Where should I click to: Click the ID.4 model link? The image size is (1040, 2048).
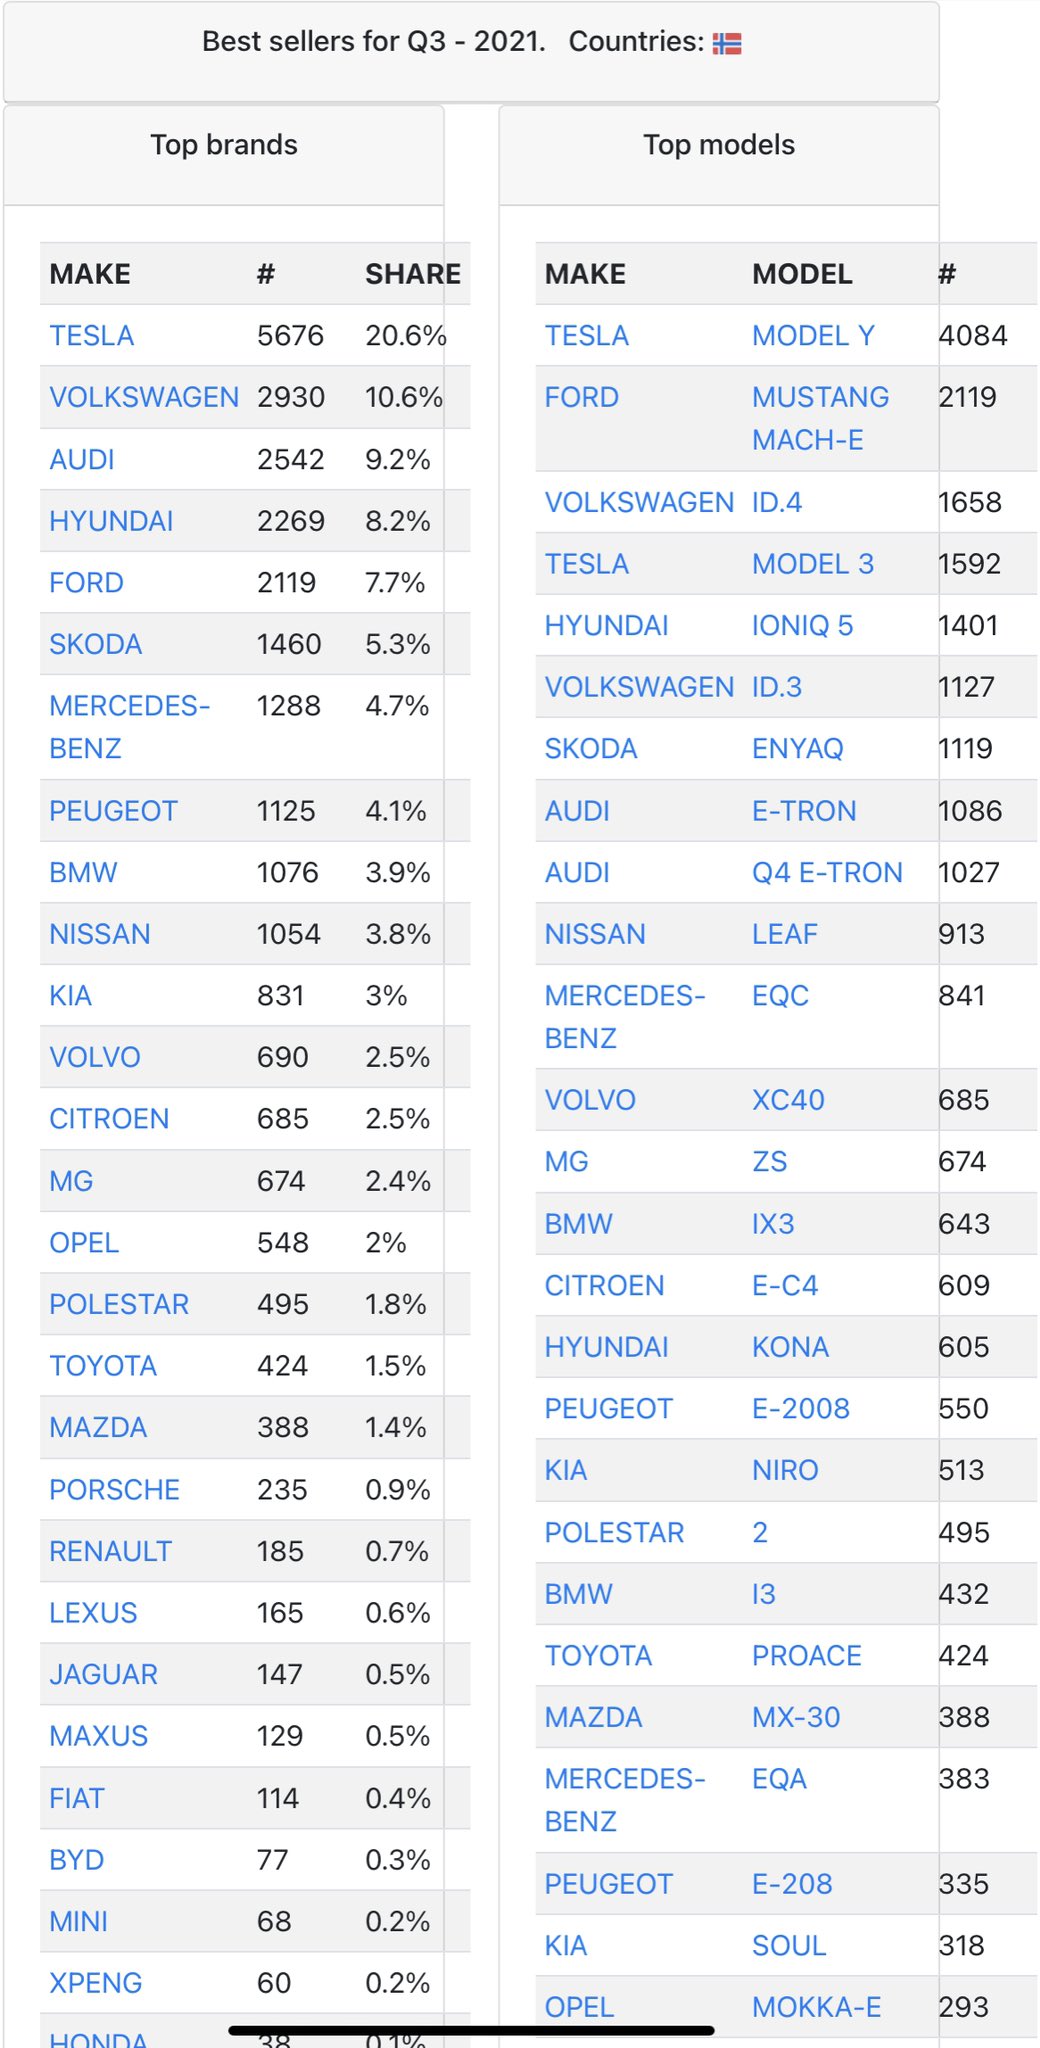(777, 502)
